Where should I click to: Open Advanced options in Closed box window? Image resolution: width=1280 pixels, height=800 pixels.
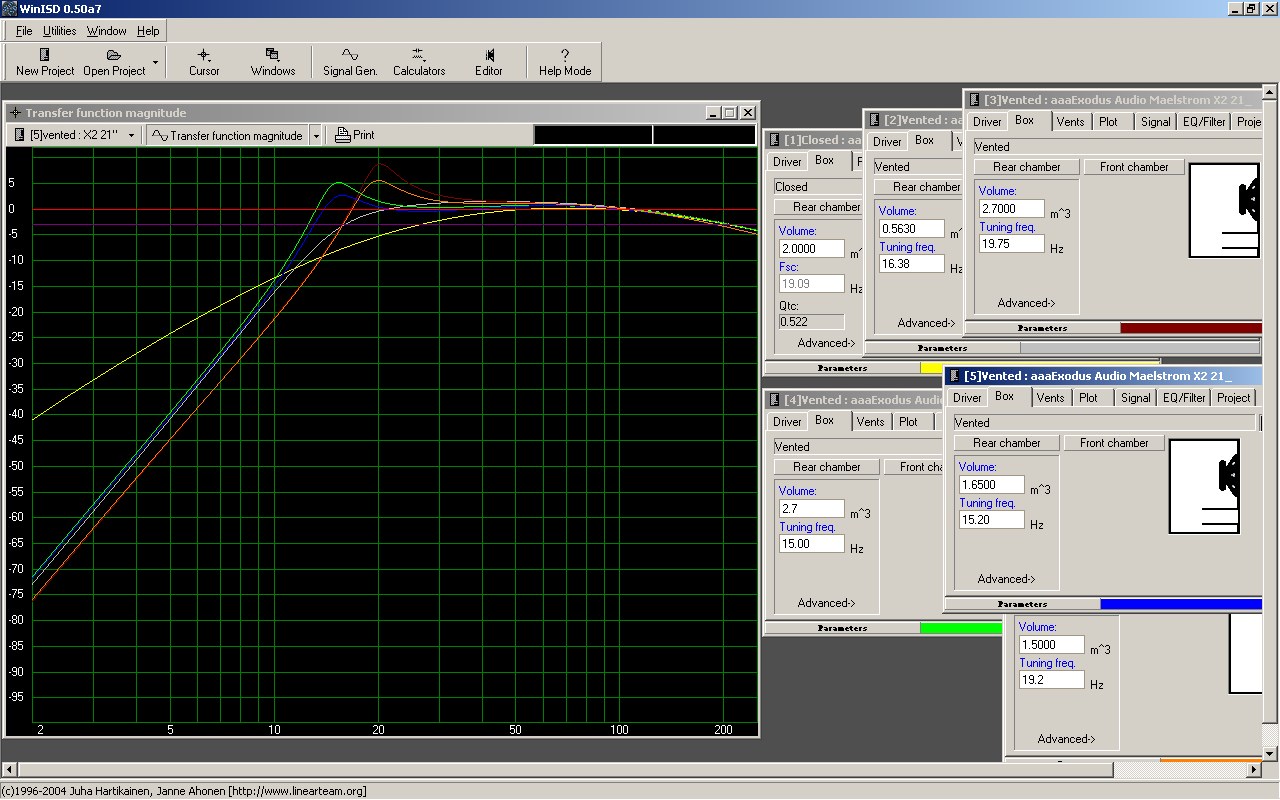tap(826, 343)
